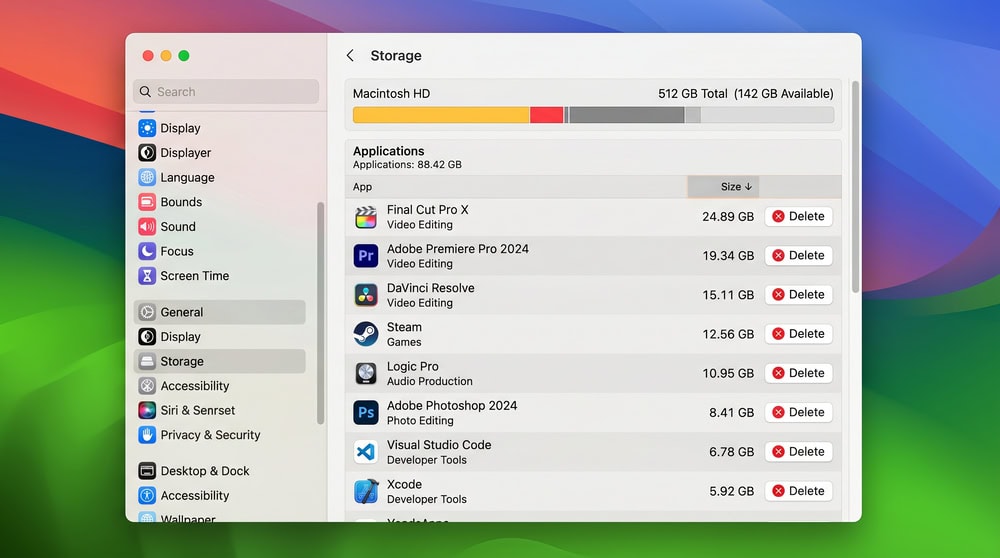Click the Macintosh HD label

click(392, 94)
